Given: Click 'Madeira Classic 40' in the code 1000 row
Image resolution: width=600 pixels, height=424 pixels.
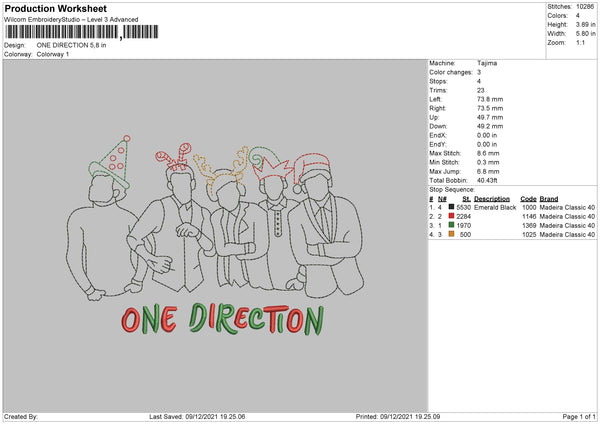Looking at the screenshot, I should (x=567, y=207).
